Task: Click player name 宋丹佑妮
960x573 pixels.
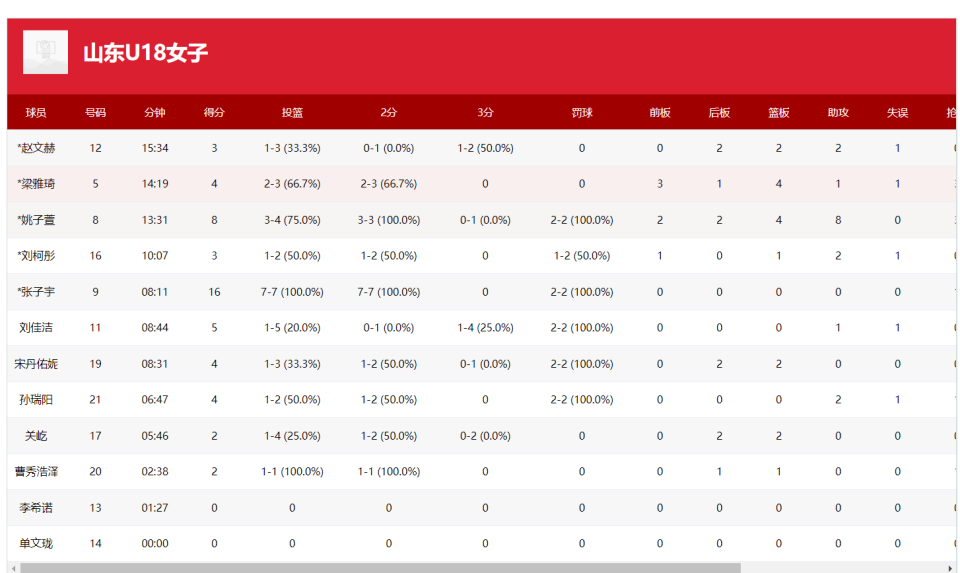Action: [36, 364]
